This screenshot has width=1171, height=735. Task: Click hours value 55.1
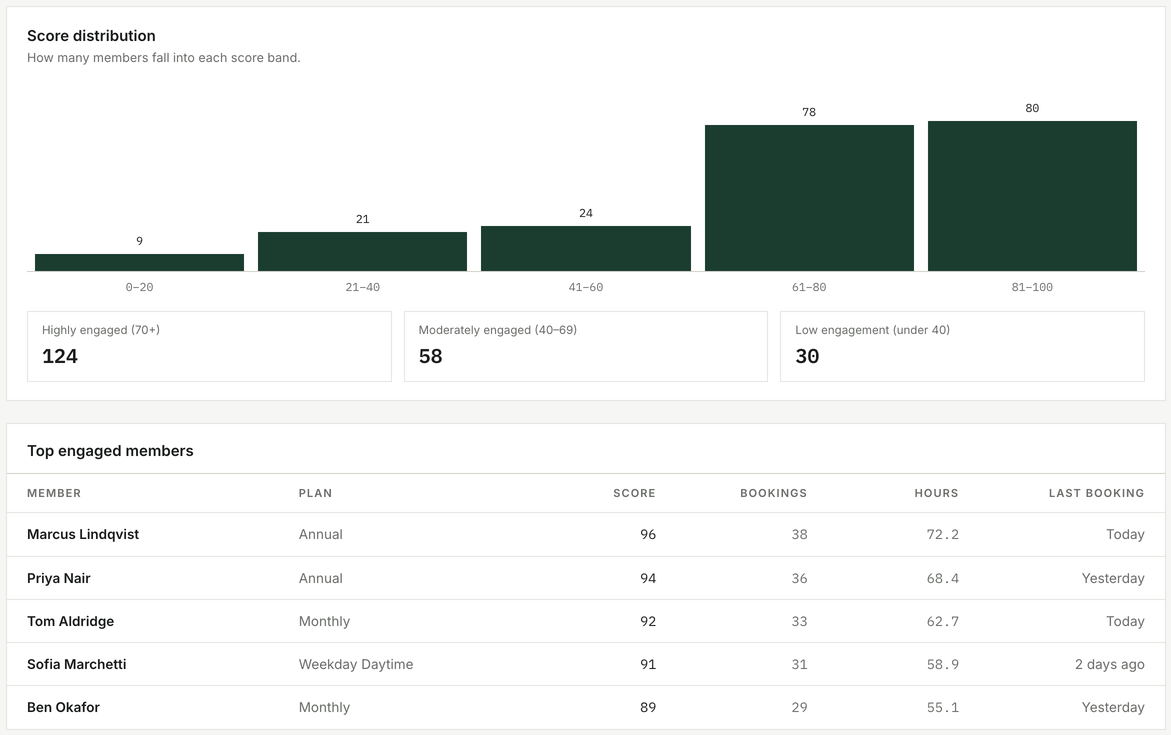pyautogui.click(x=942, y=707)
